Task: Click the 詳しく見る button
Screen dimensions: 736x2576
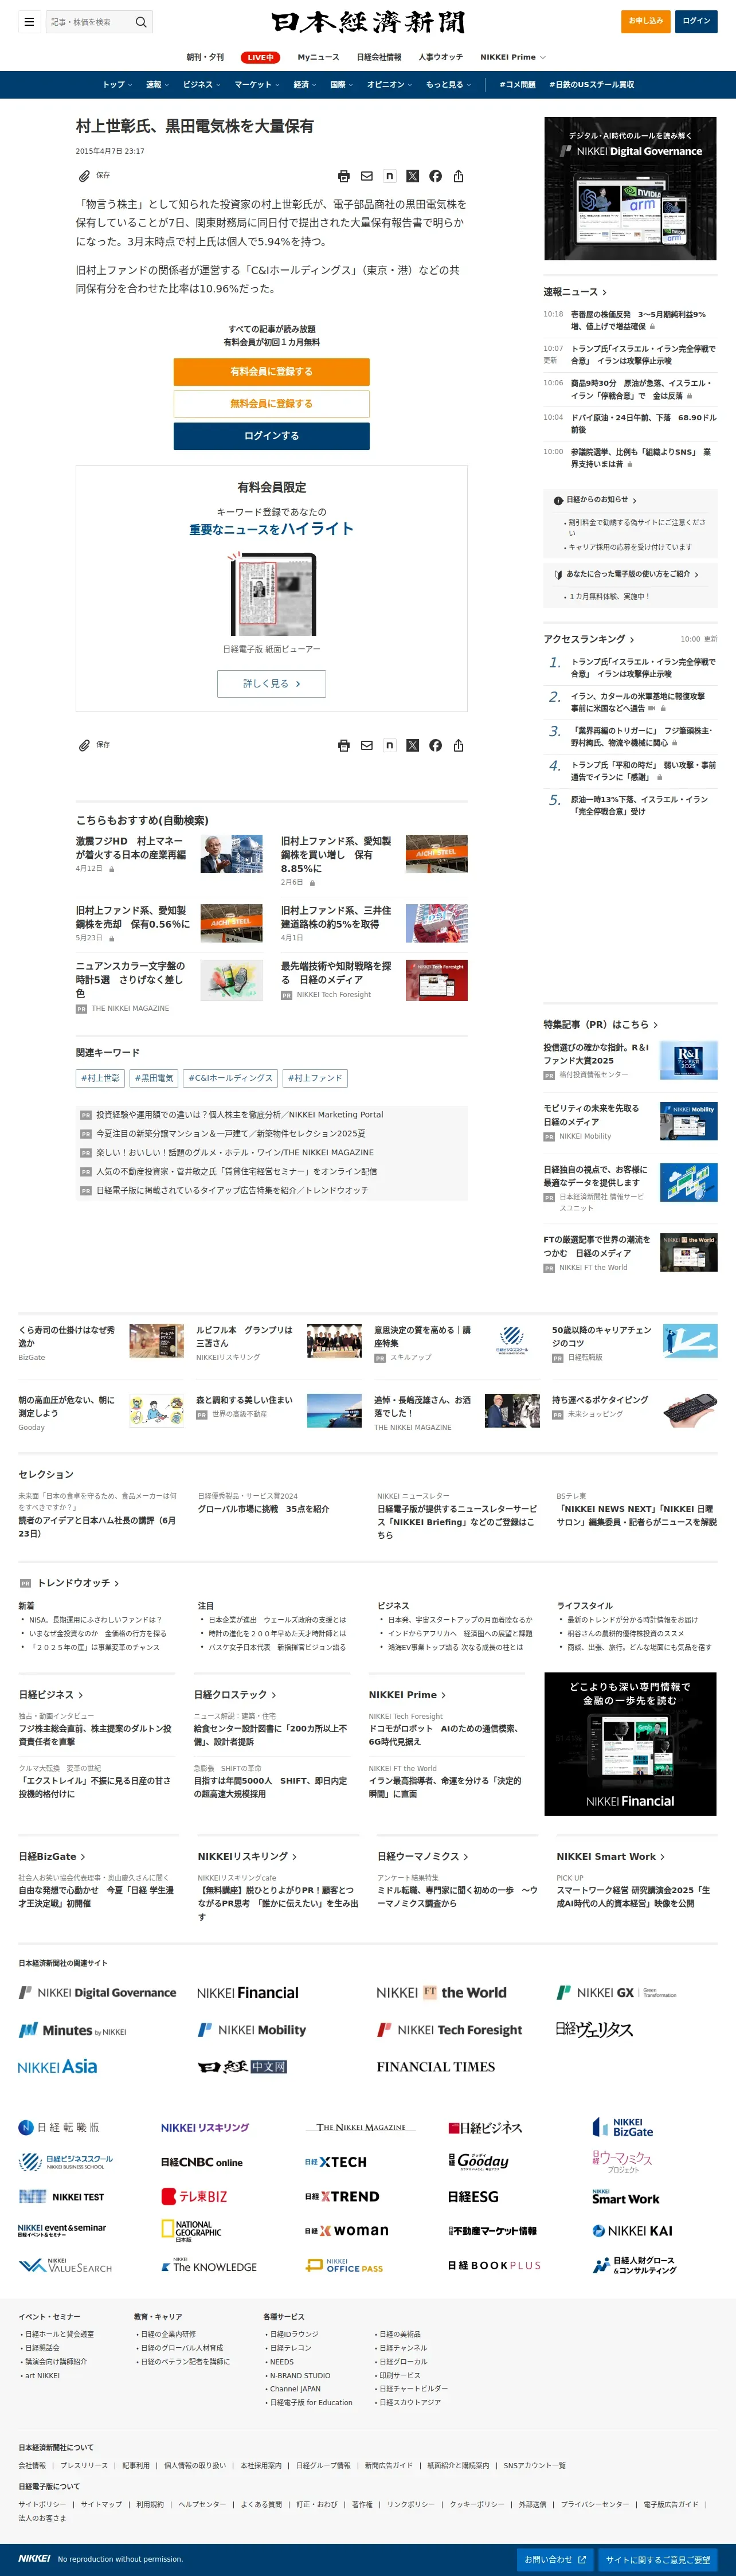Action: pyautogui.click(x=271, y=684)
